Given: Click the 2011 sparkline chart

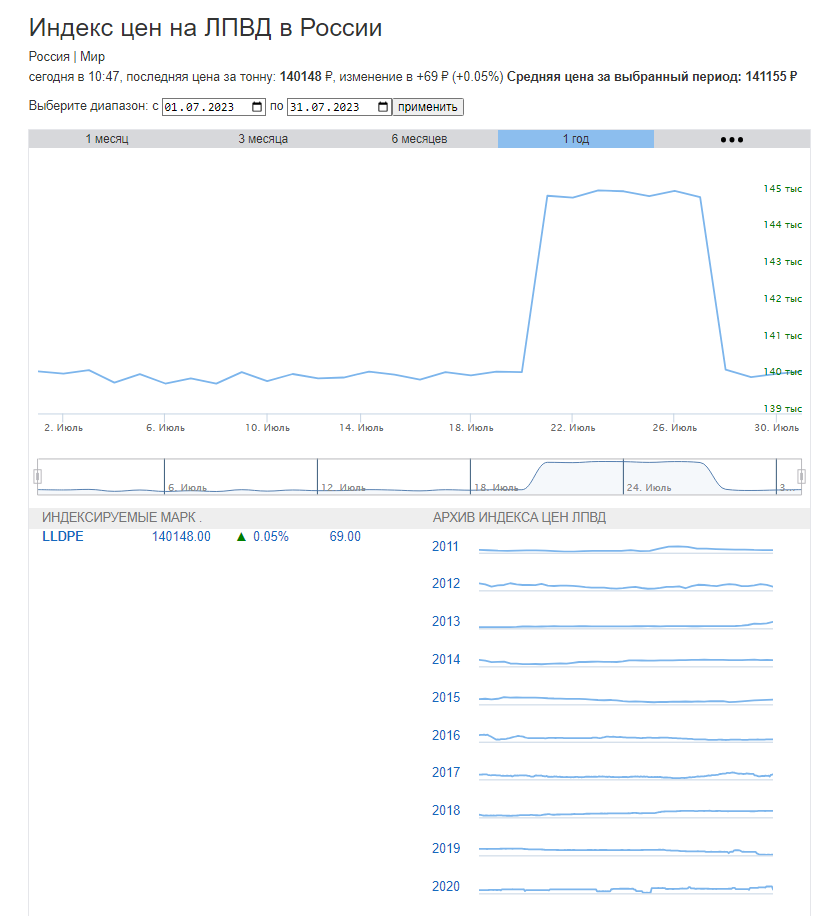Looking at the screenshot, I should [x=626, y=549].
